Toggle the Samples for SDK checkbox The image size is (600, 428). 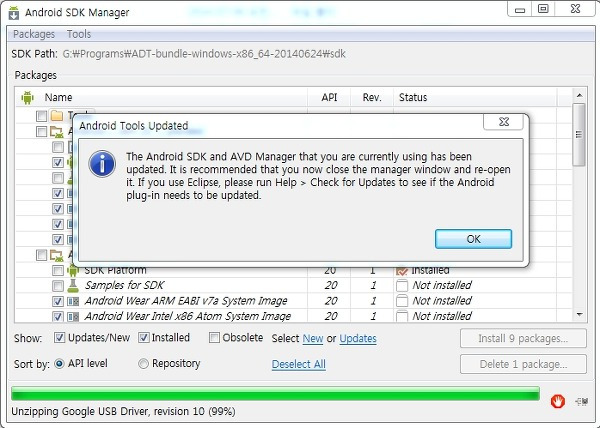[x=58, y=285]
